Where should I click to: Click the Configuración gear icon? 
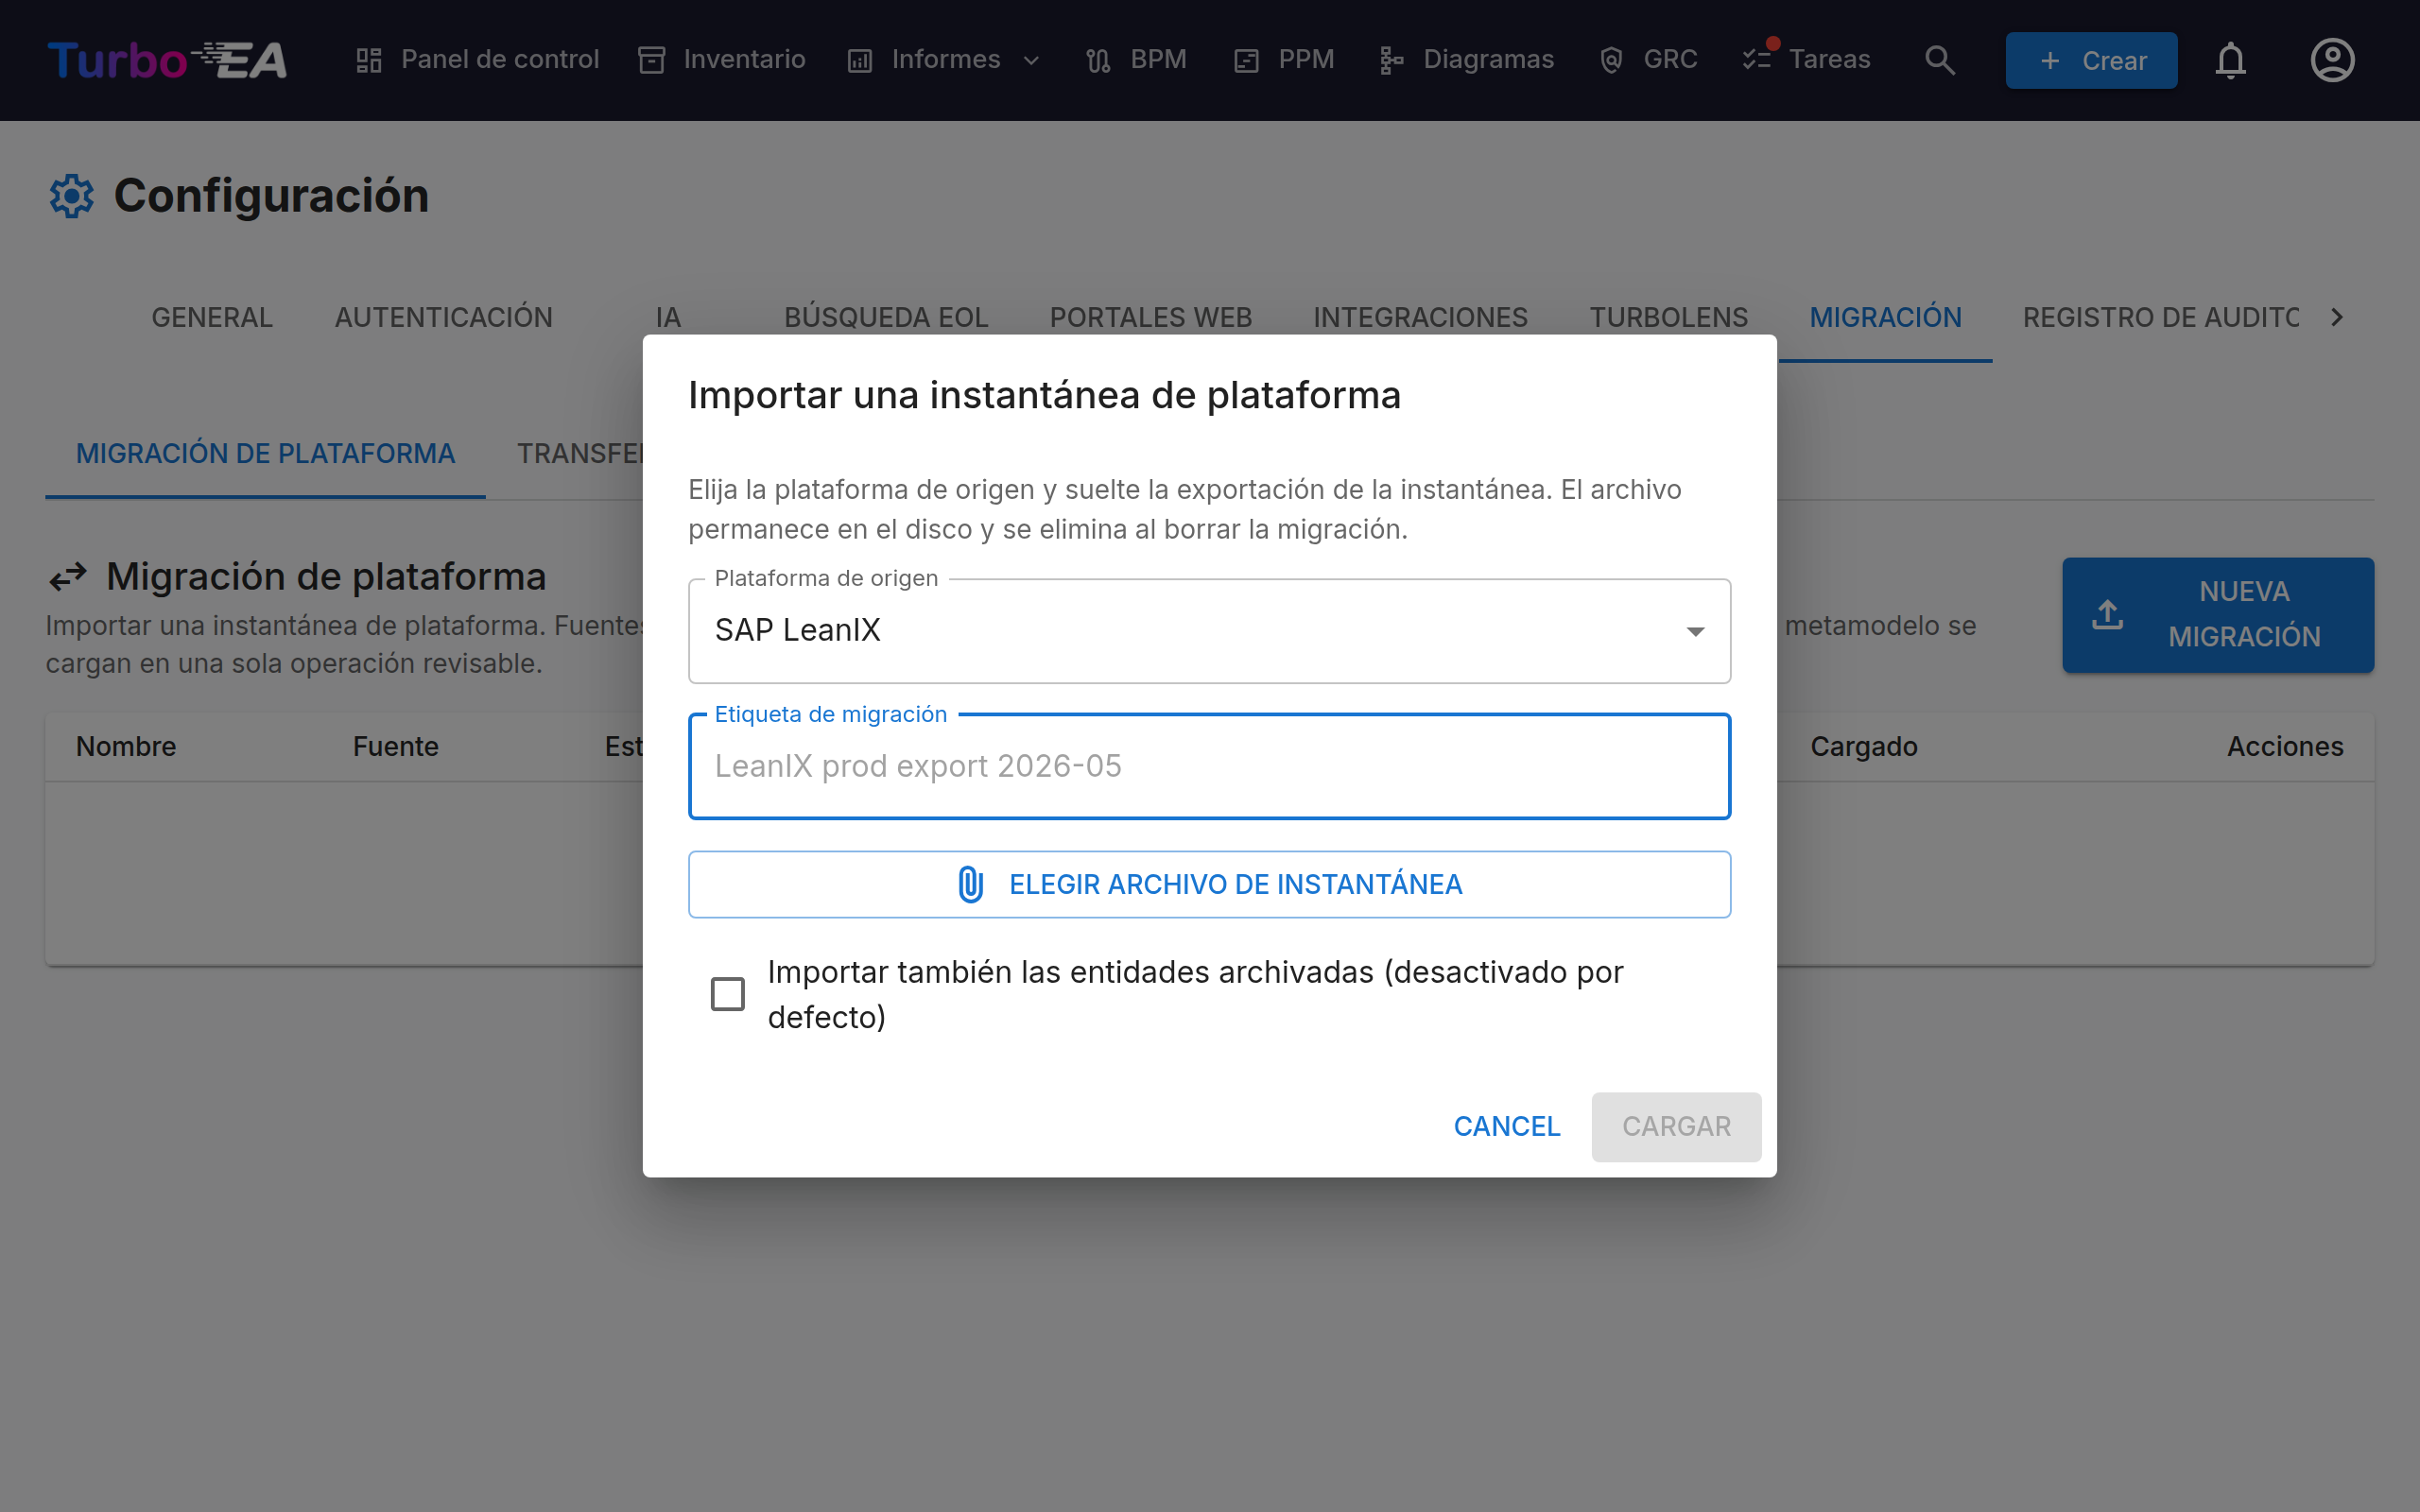(72, 196)
